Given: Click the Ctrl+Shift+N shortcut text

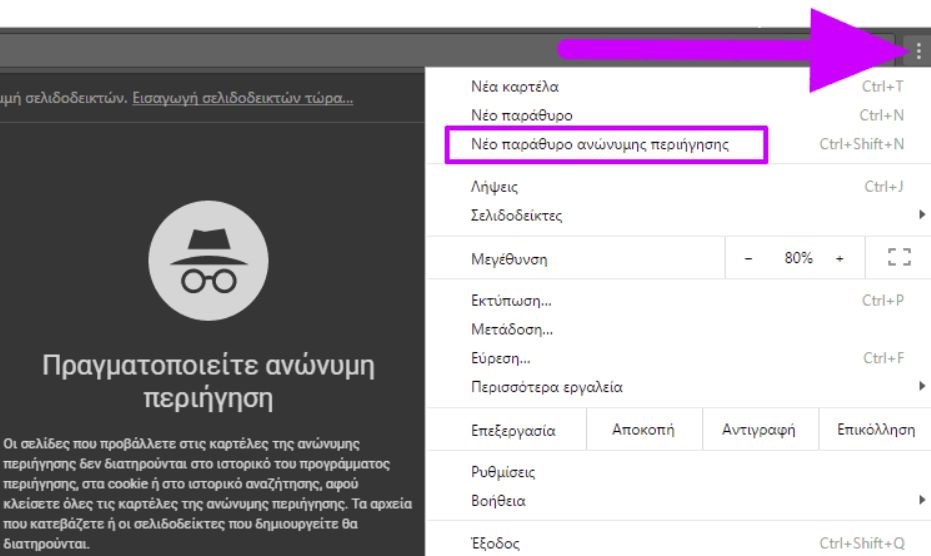Looking at the screenshot, I should (x=862, y=144).
